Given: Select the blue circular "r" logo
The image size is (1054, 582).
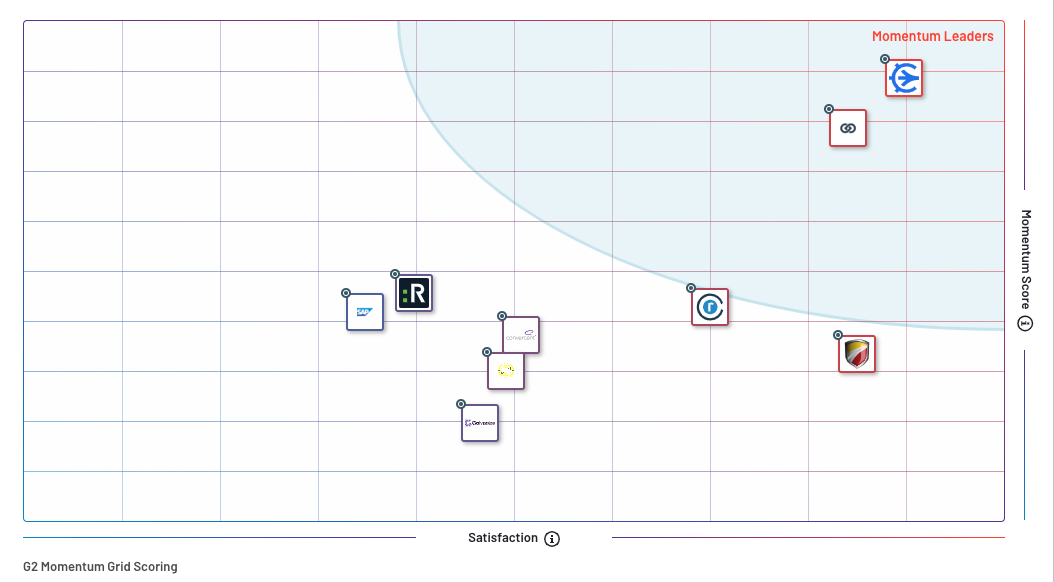Looking at the screenshot, I should point(710,307).
